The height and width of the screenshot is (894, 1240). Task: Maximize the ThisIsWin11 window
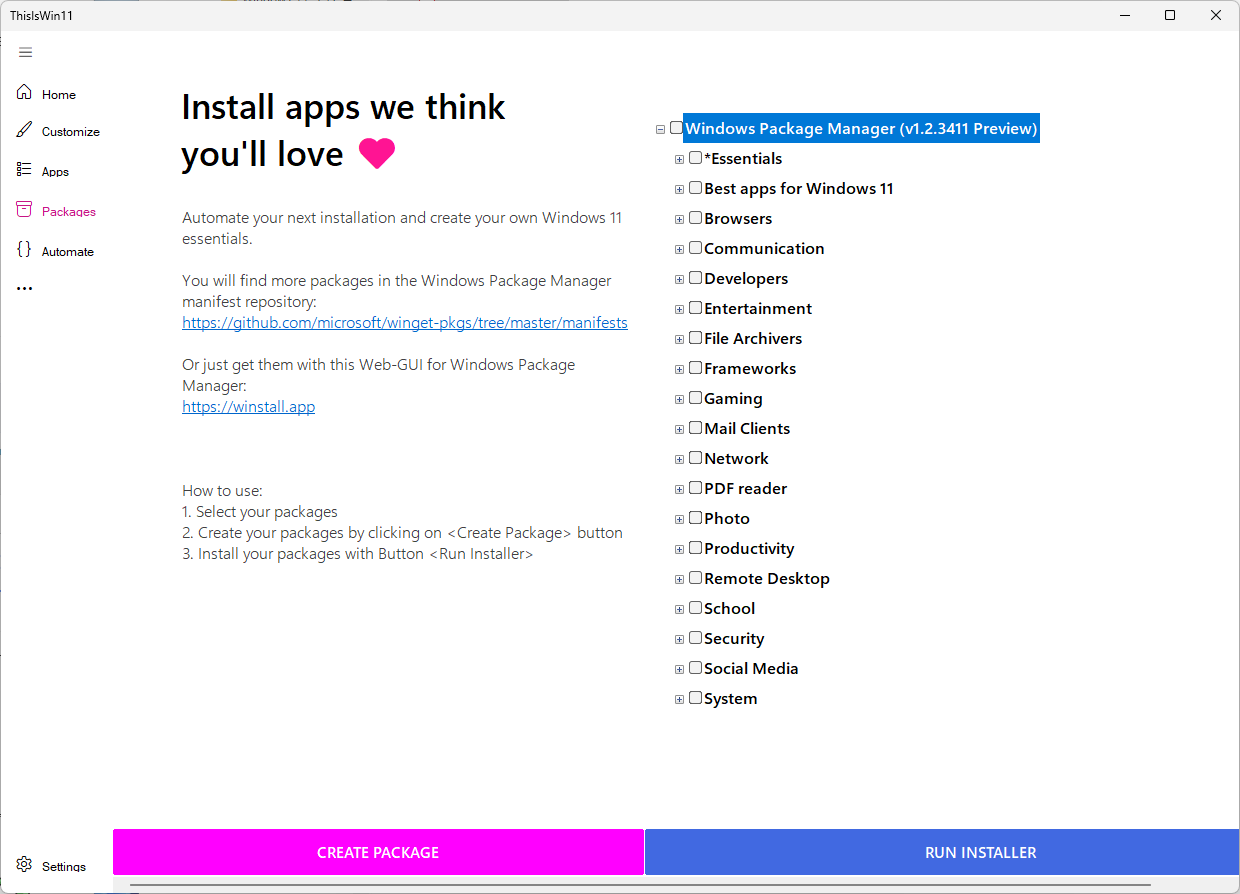click(1170, 15)
